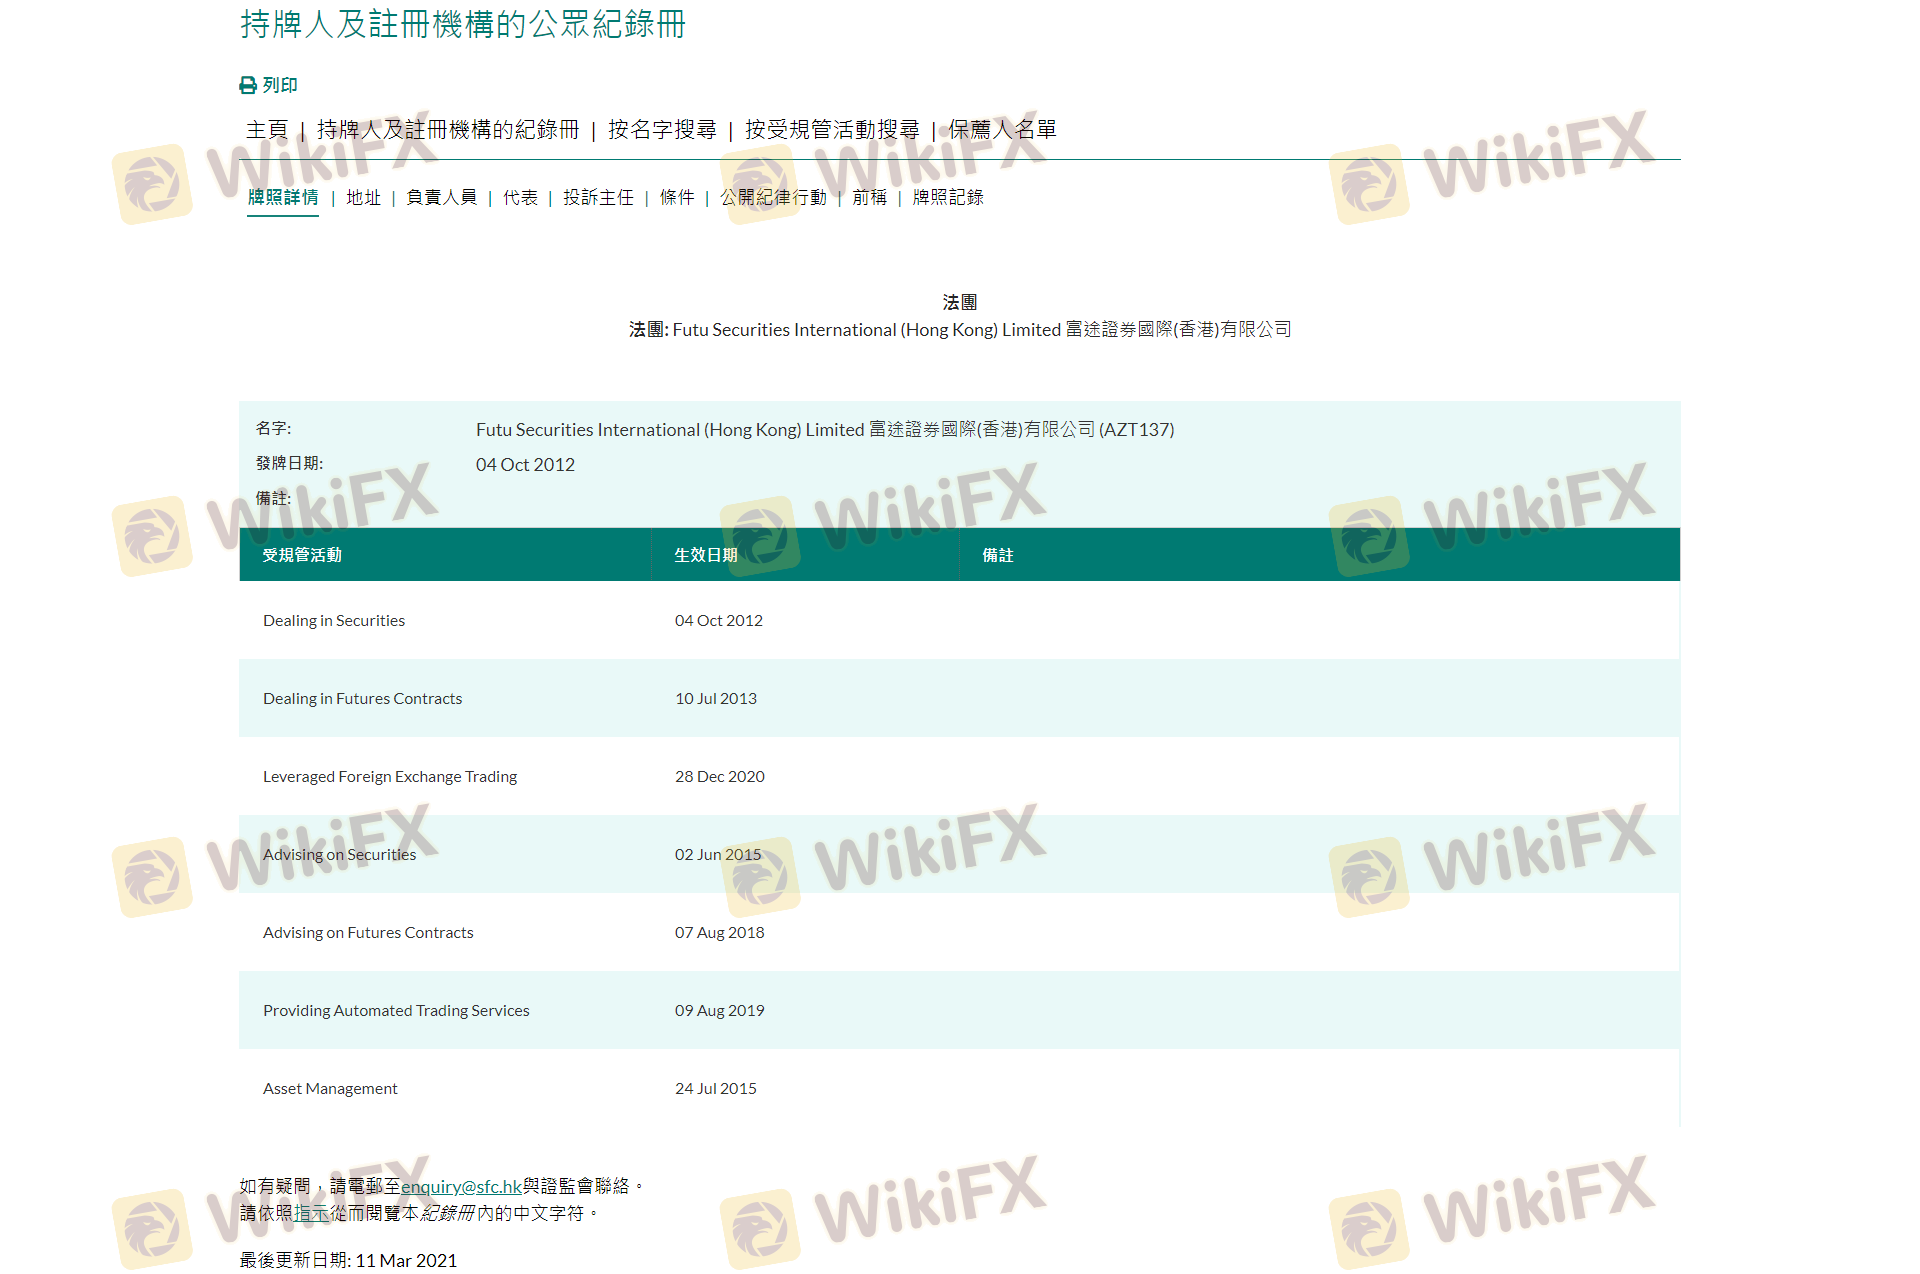Switch to the 地址 tab
This screenshot has width=1920, height=1274.
point(363,198)
